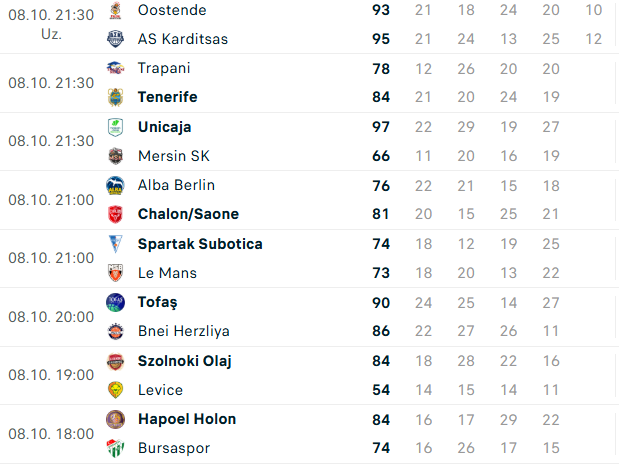
Task: Select the Le Mans team name
Action: (x=167, y=273)
